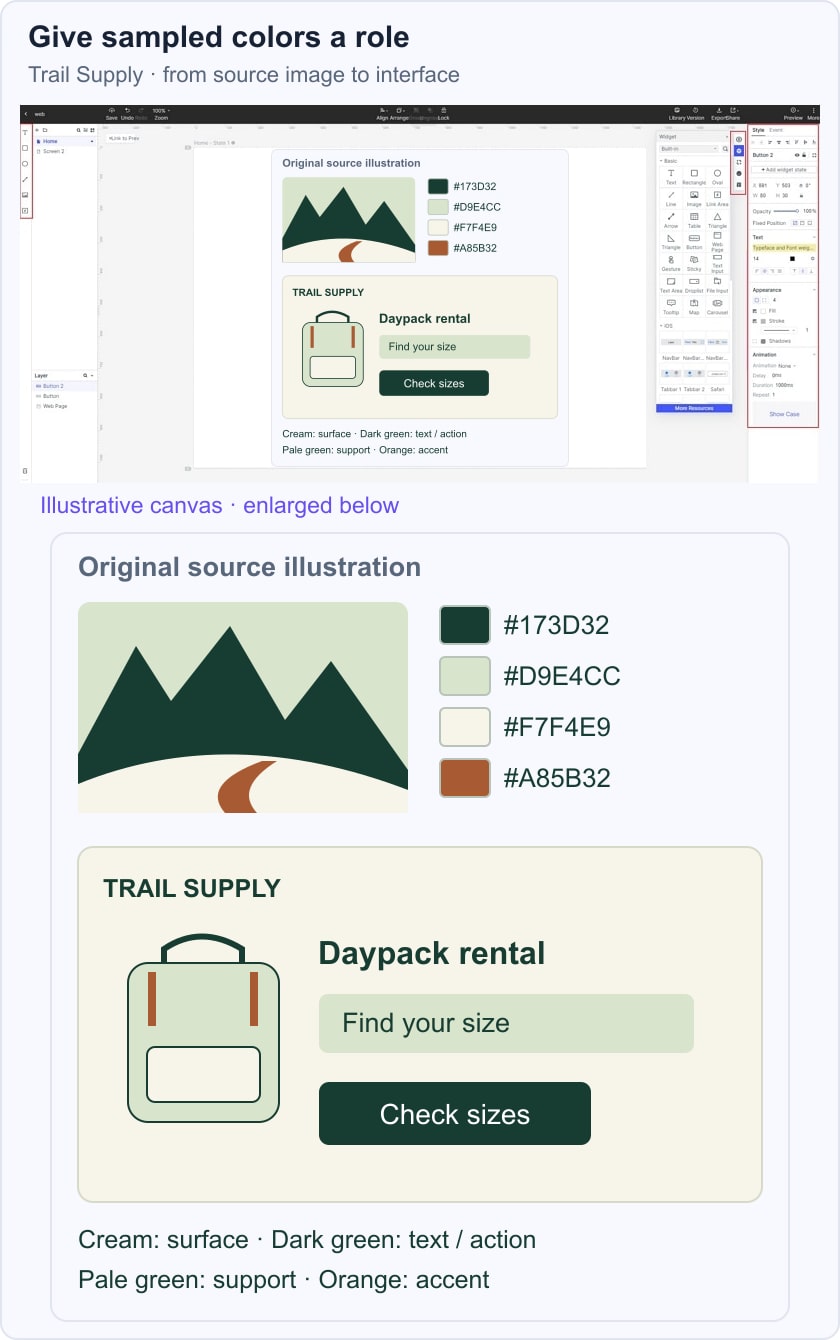The height and width of the screenshot is (1340, 840).
Task: Click the black text color swatch
Action: (x=792, y=259)
